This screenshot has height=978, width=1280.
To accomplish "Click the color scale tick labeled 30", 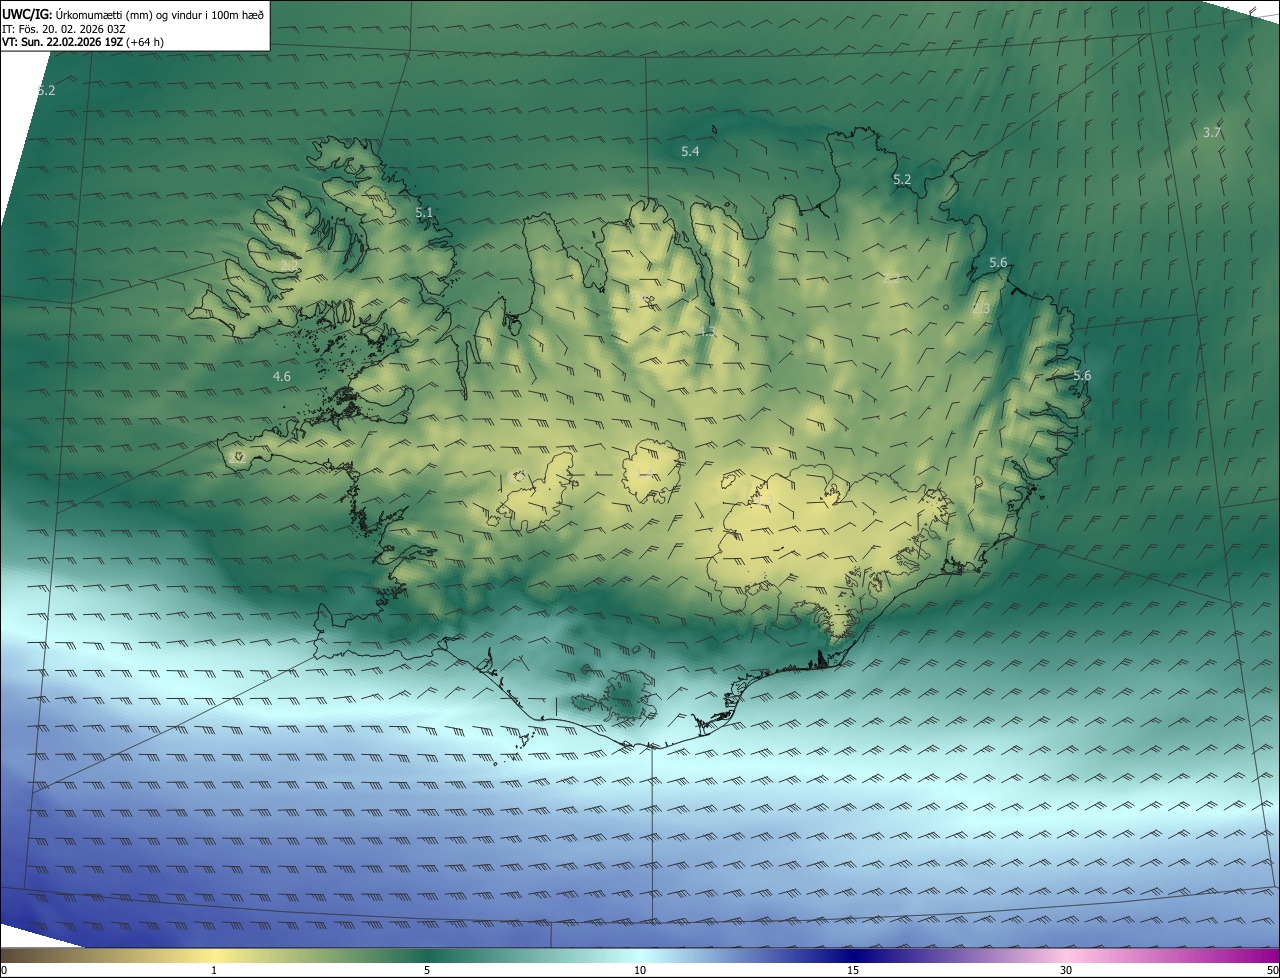I will [x=1066, y=970].
